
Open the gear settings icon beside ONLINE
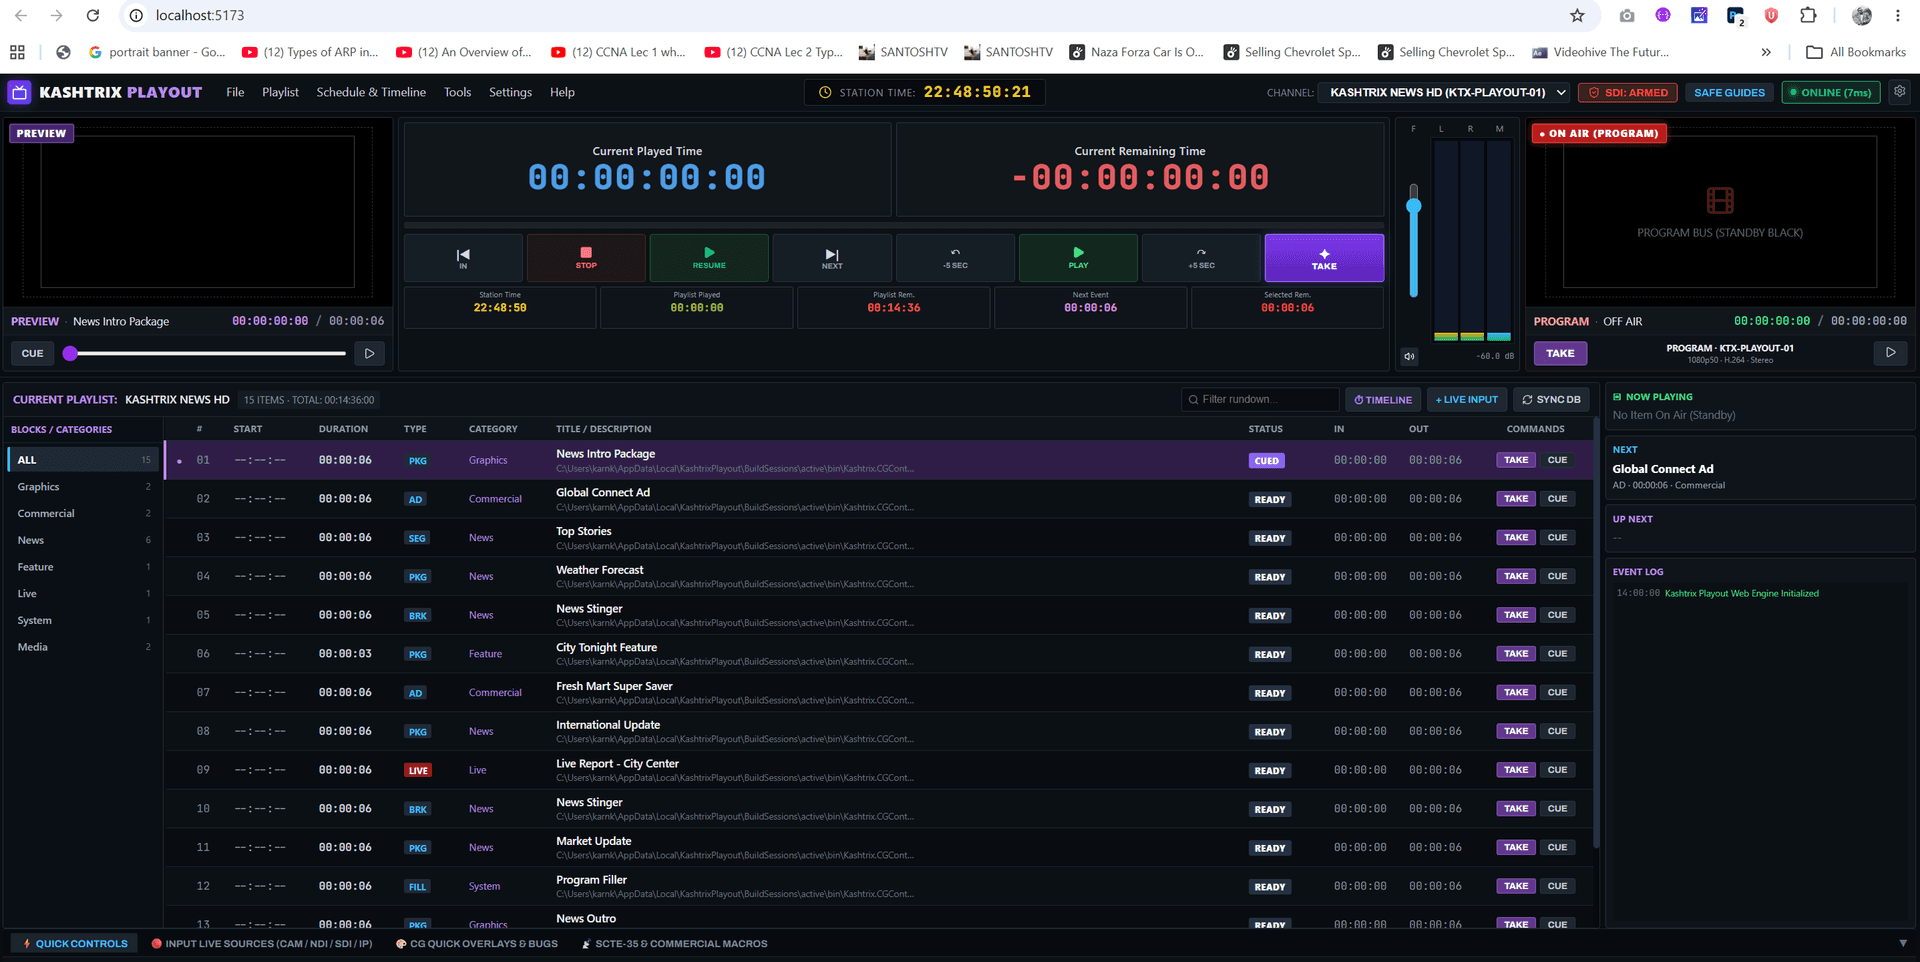(1899, 91)
